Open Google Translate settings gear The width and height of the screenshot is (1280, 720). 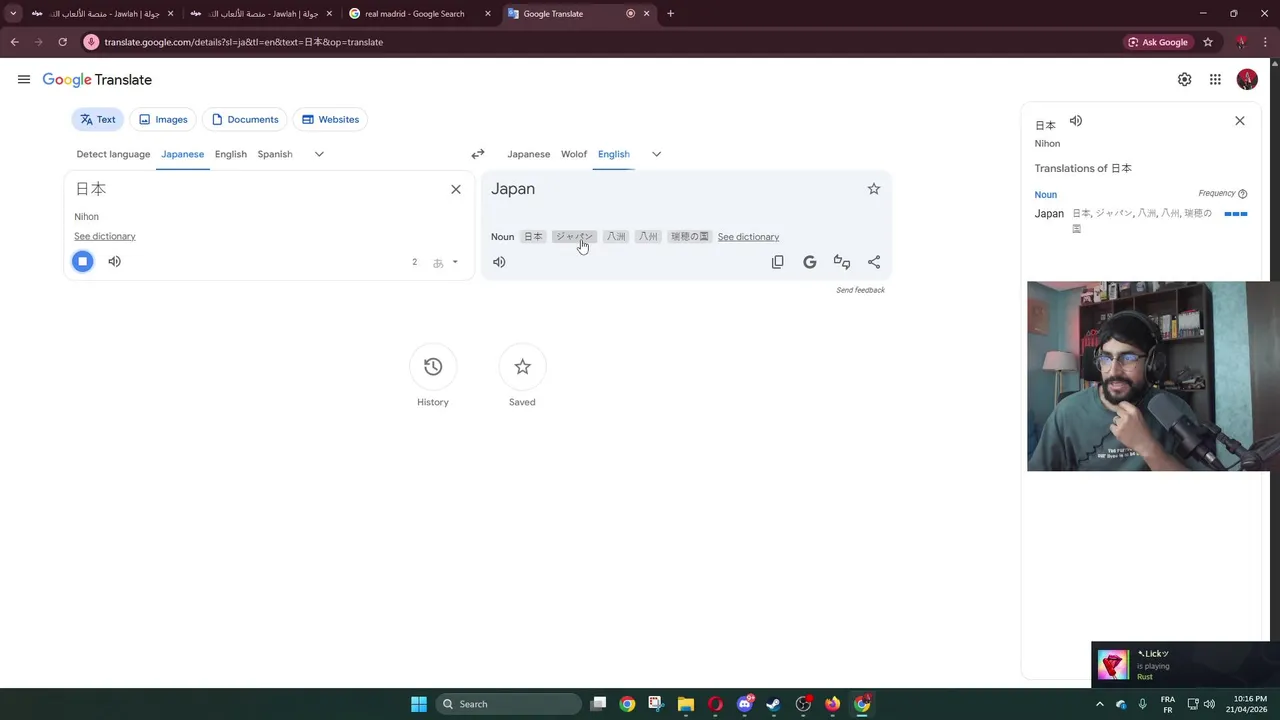(1184, 80)
